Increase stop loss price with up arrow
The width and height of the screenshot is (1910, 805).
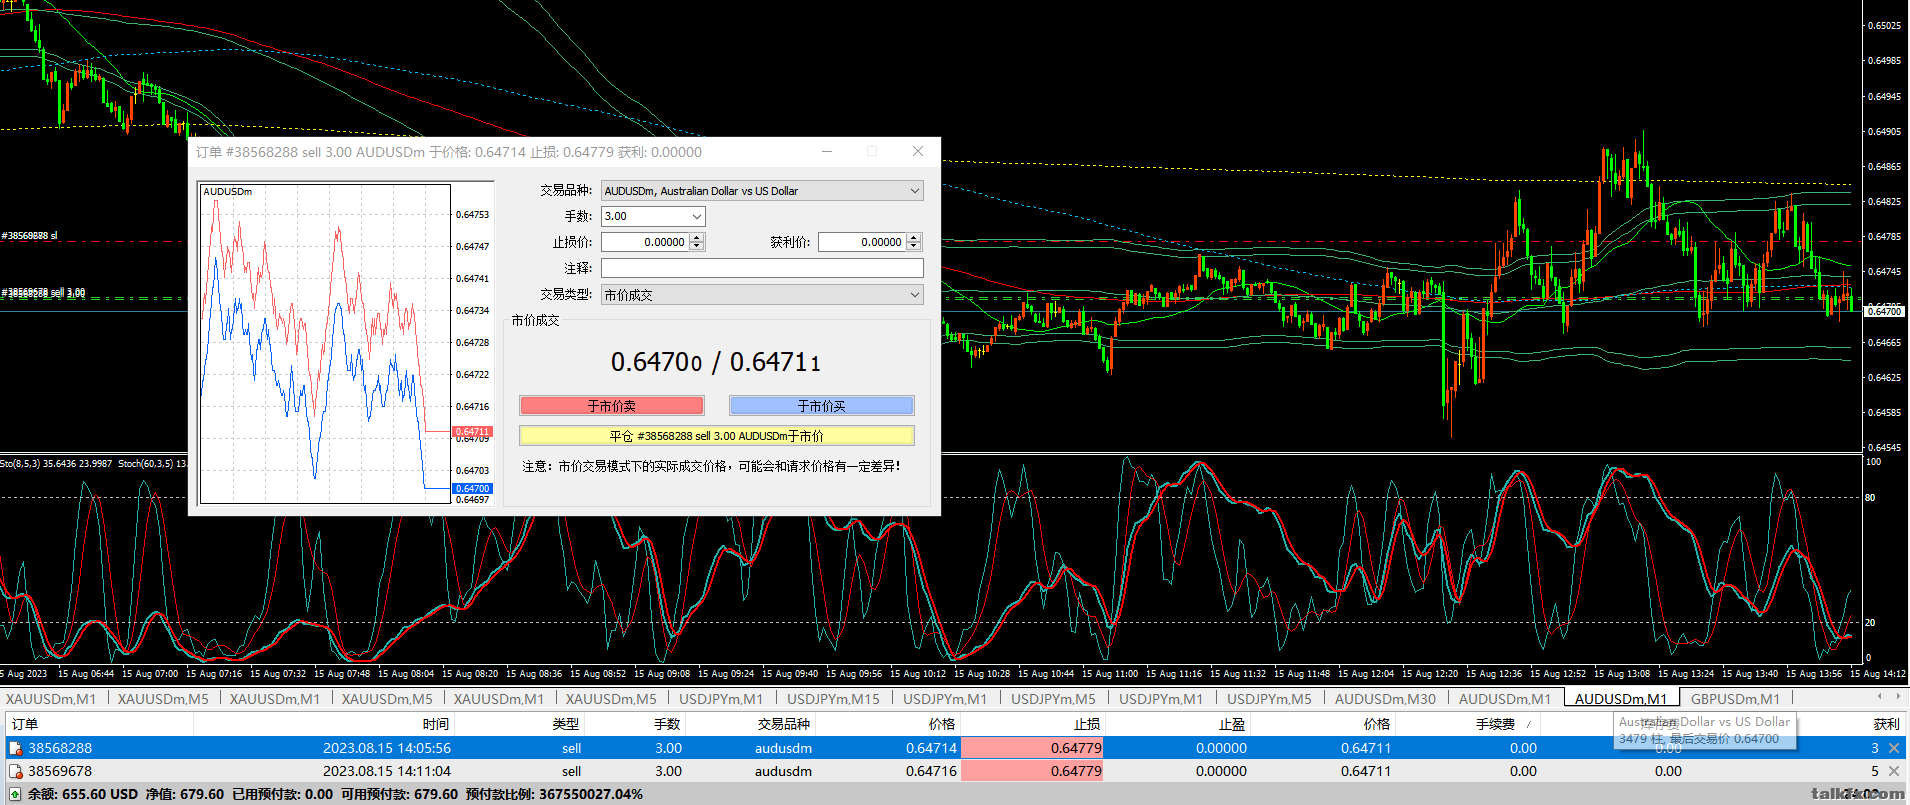(697, 238)
